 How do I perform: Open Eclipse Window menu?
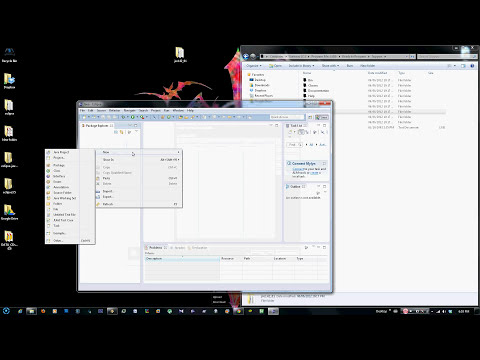tap(178, 110)
